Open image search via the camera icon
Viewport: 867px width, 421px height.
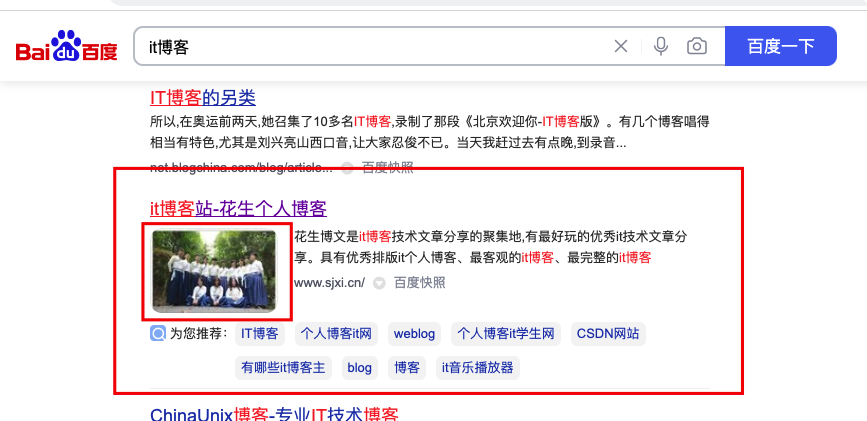tap(697, 46)
